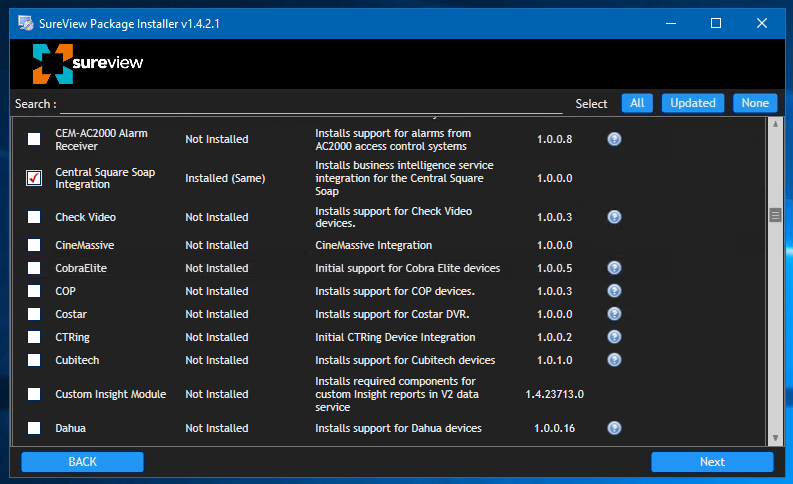Open help info for Dahua package

pyautogui.click(x=614, y=428)
